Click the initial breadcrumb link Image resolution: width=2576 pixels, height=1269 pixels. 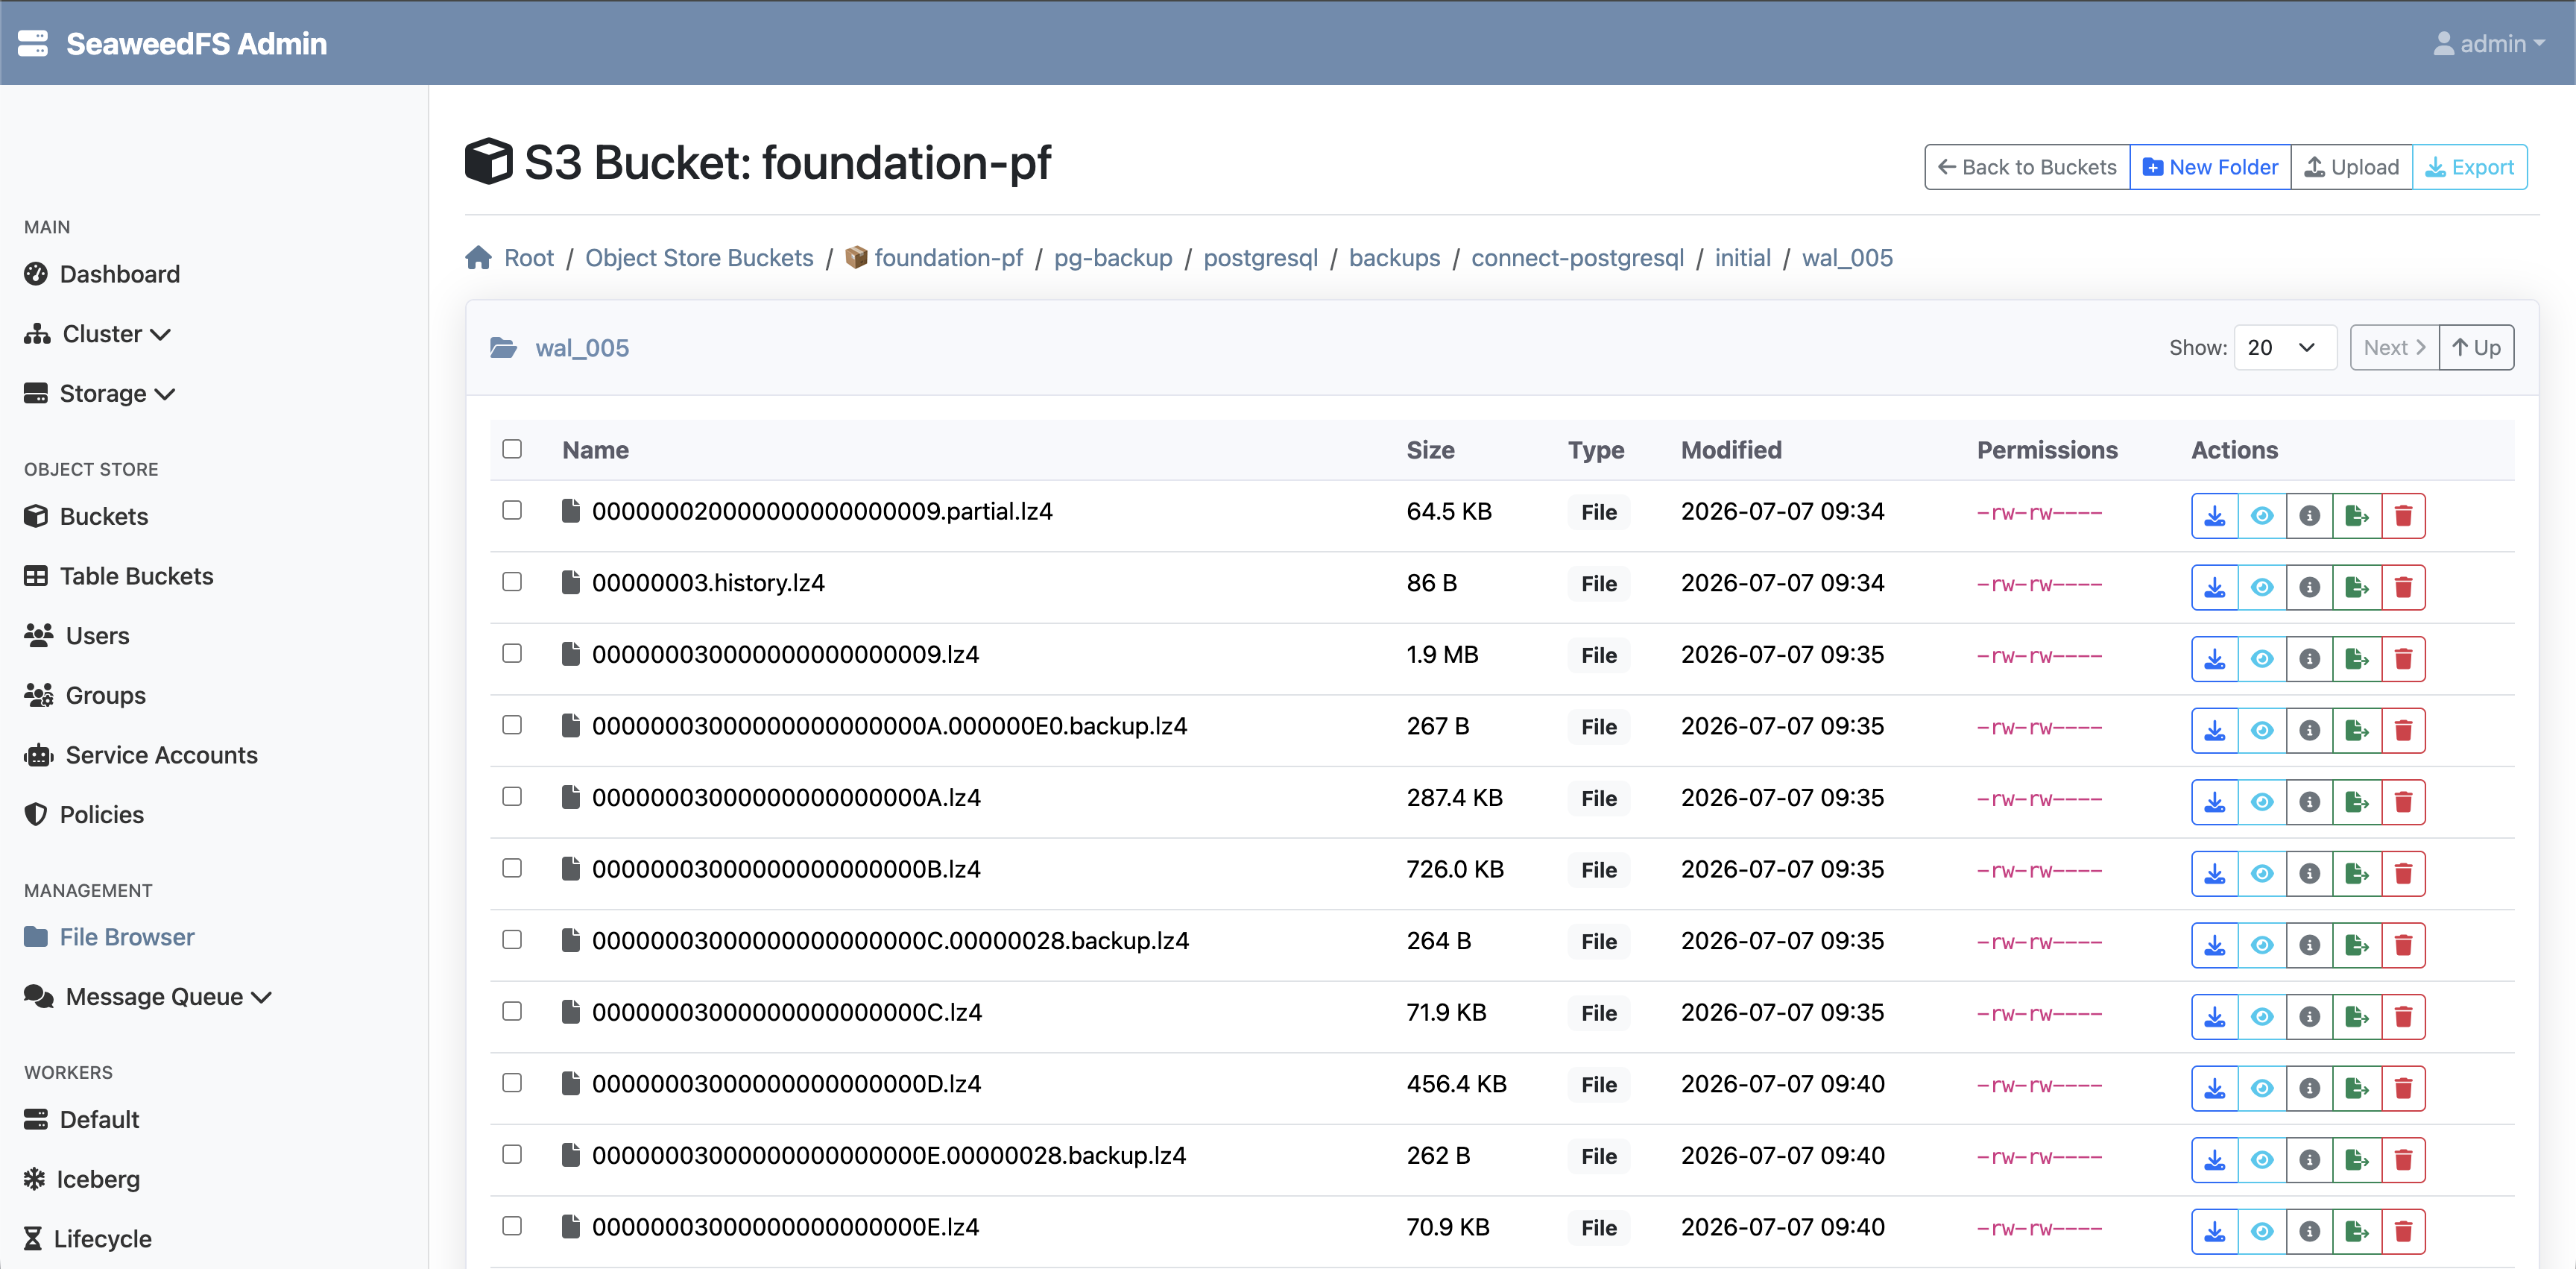1743,258
